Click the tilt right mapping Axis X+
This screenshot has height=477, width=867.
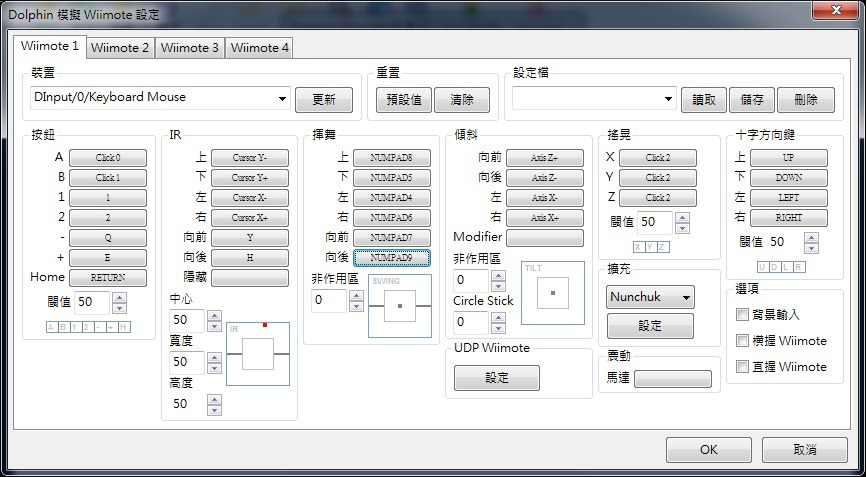(545, 218)
